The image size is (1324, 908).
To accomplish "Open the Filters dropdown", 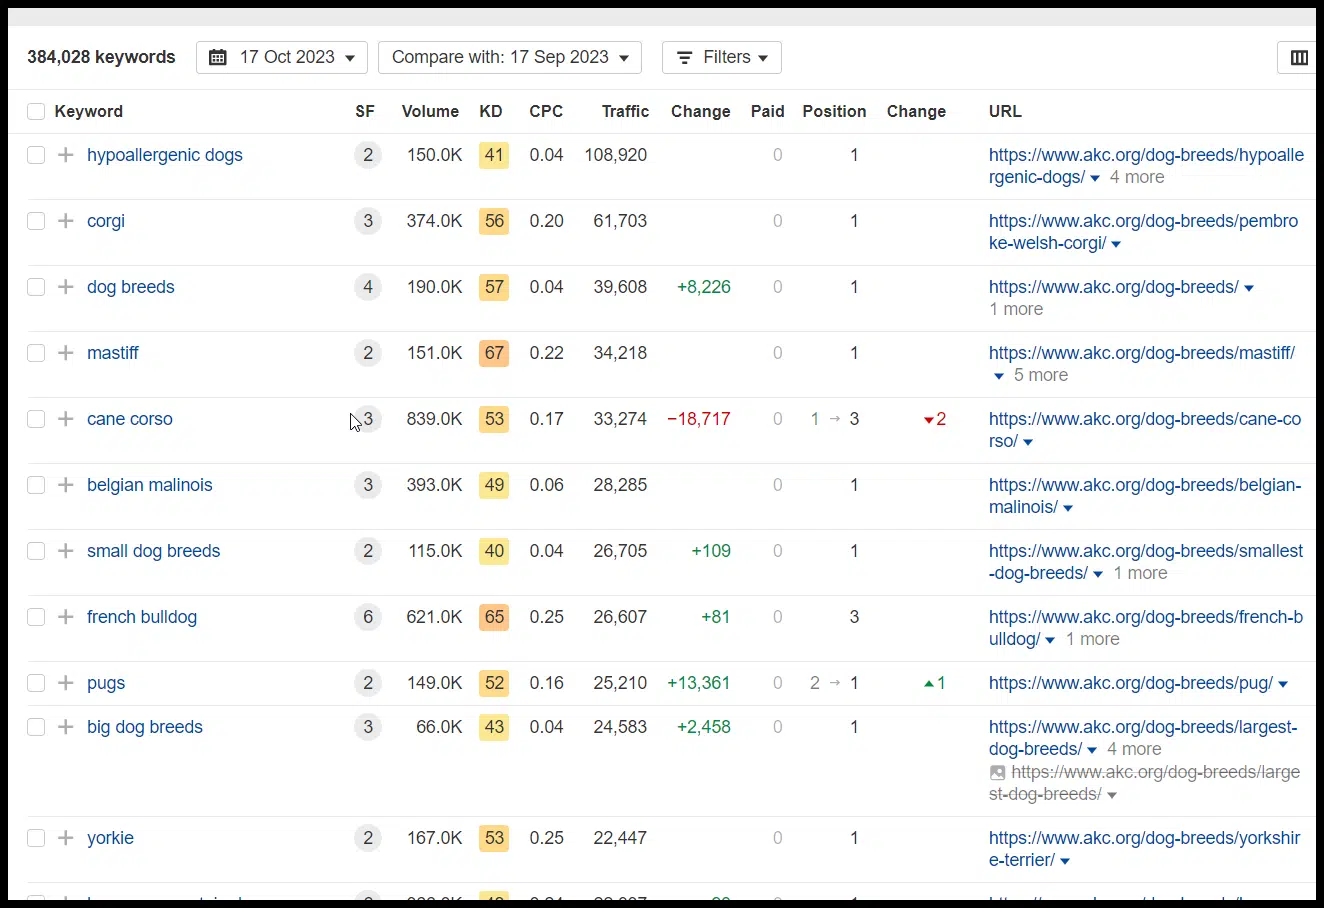I will (x=721, y=58).
